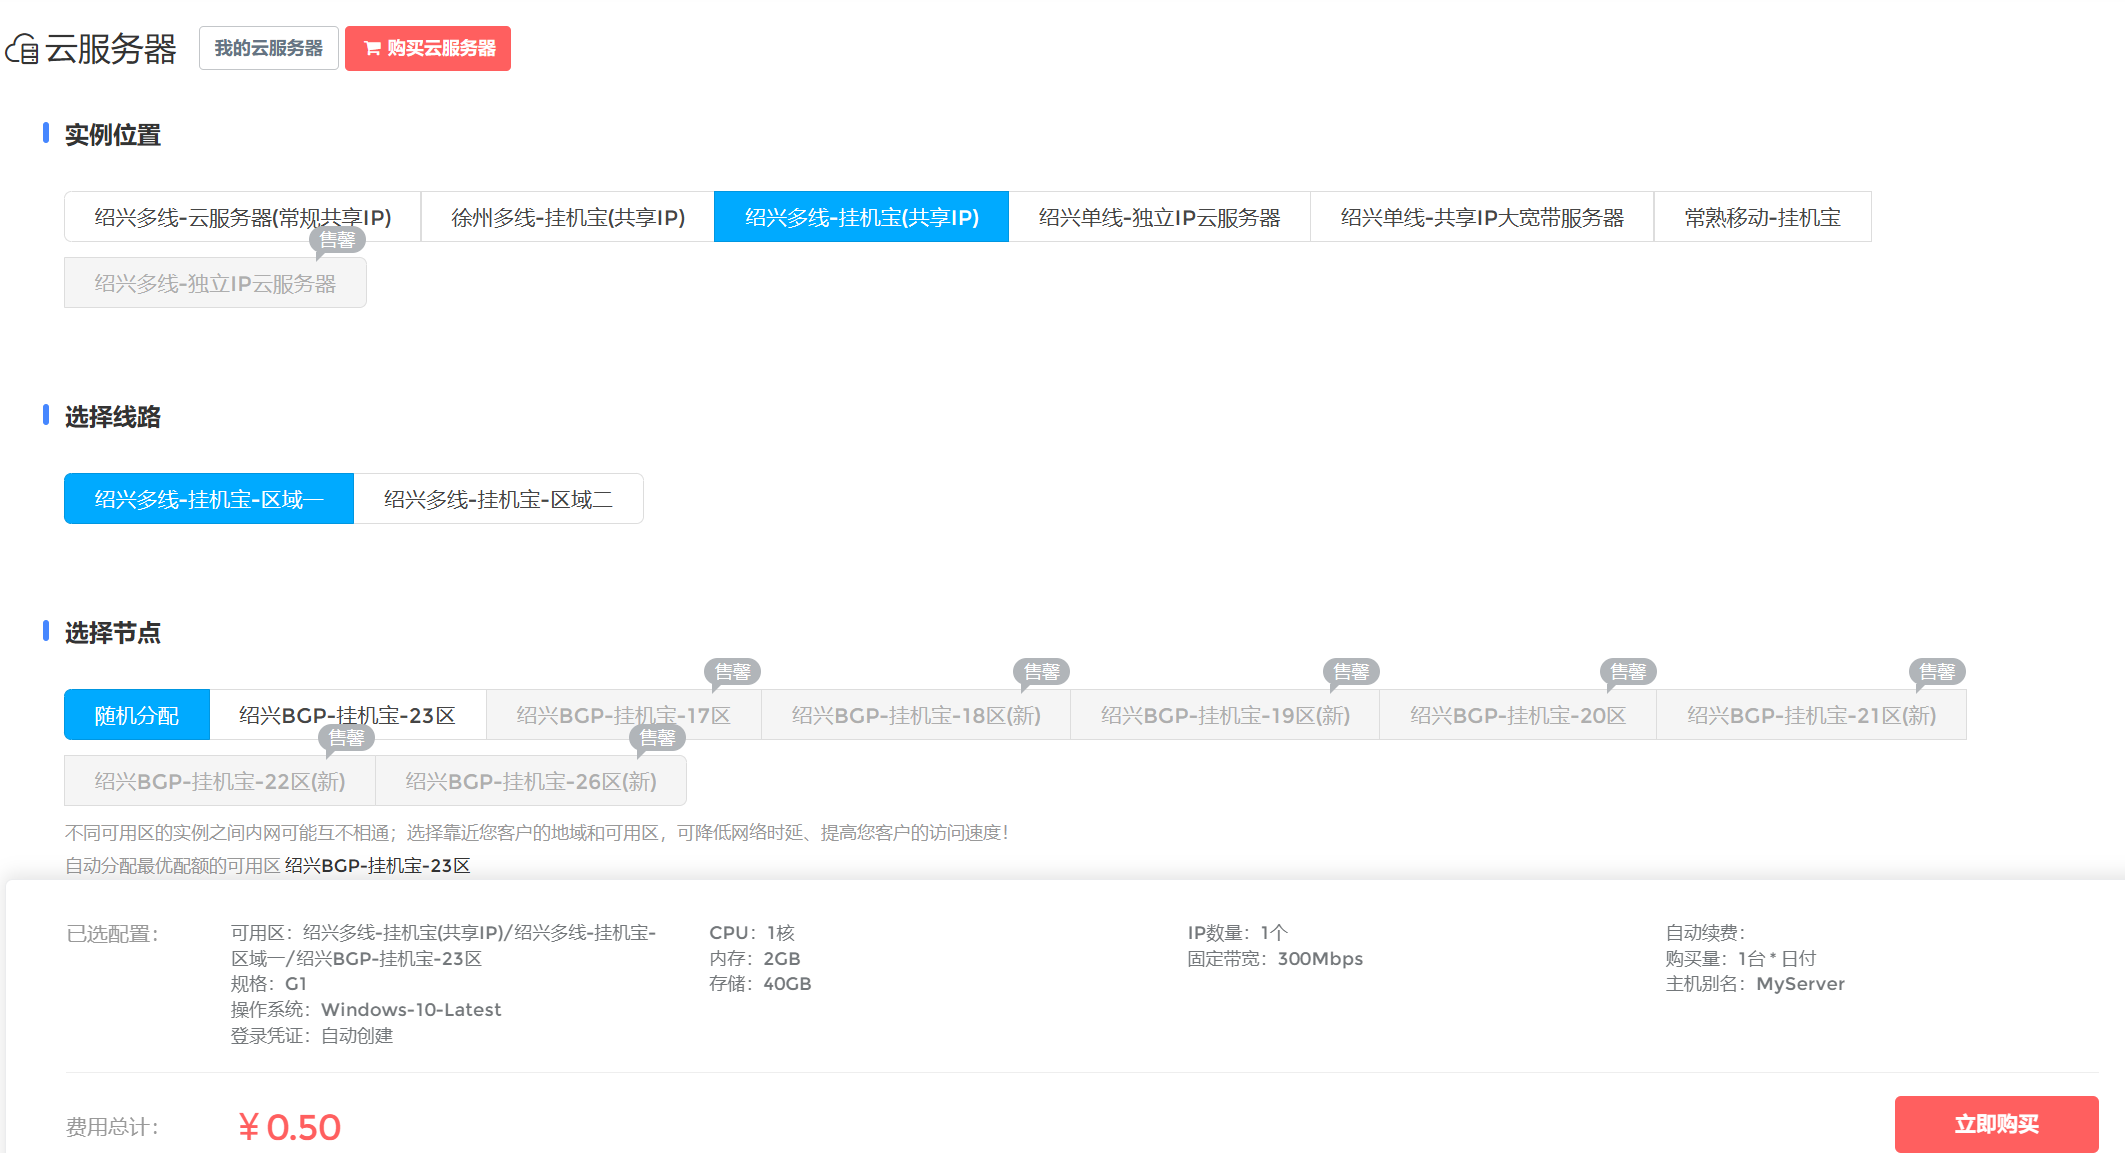Select line 绍兴多线-挂机宝-区域一

point(208,499)
